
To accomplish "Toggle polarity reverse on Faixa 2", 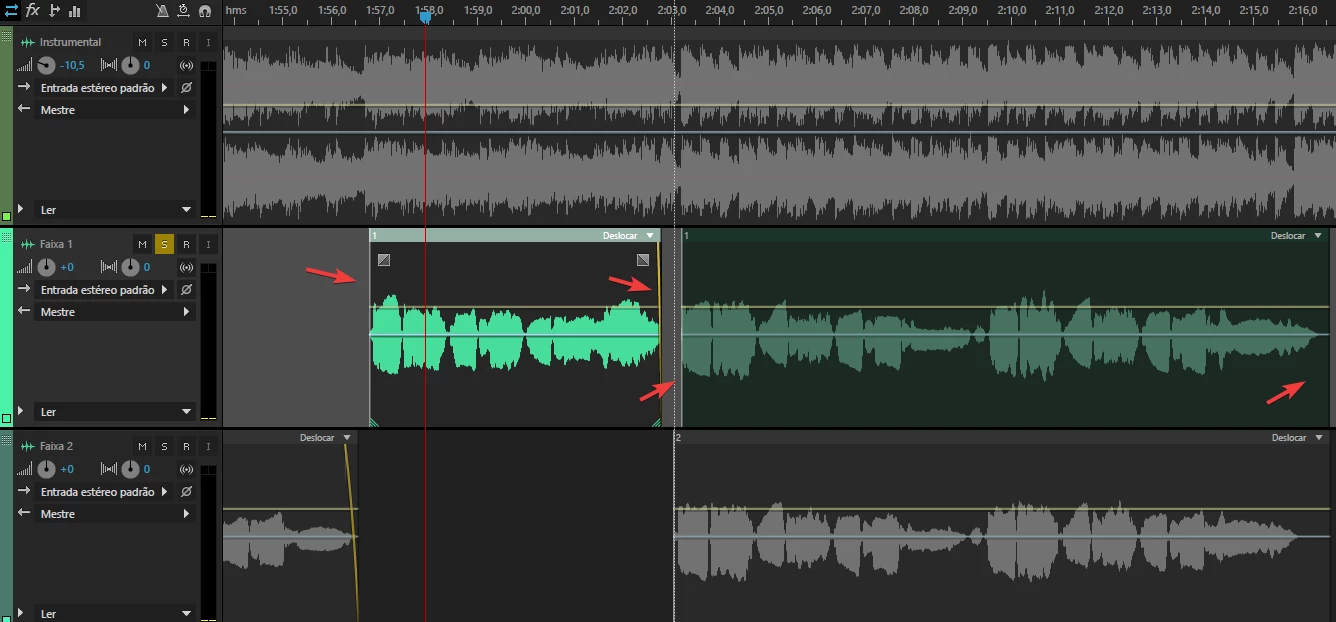I will 186,492.
